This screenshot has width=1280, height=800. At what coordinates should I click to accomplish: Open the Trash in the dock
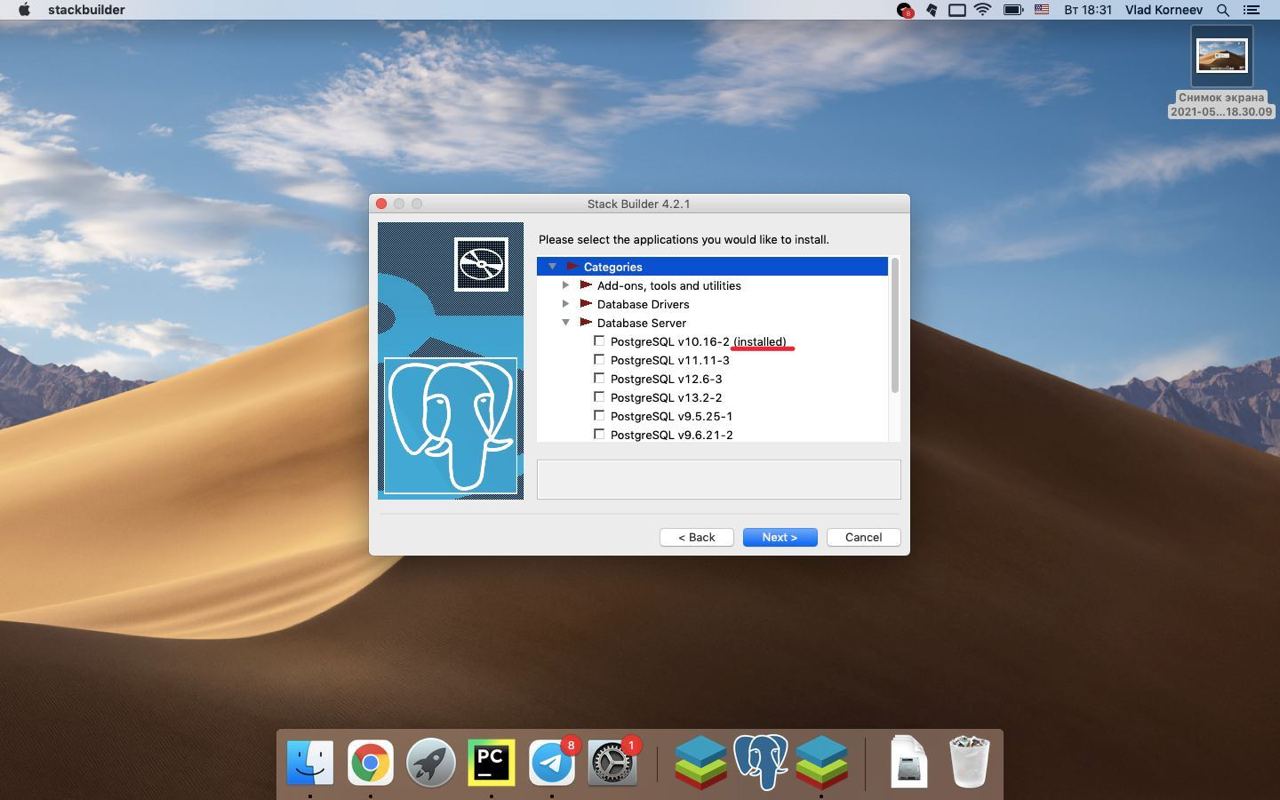pos(969,763)
